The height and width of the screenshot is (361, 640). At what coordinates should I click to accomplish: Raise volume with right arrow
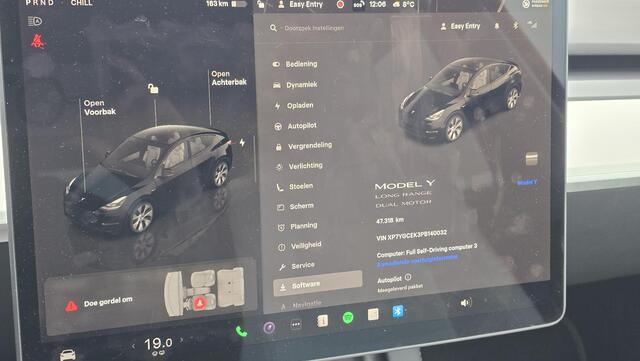tap(485, 301)
